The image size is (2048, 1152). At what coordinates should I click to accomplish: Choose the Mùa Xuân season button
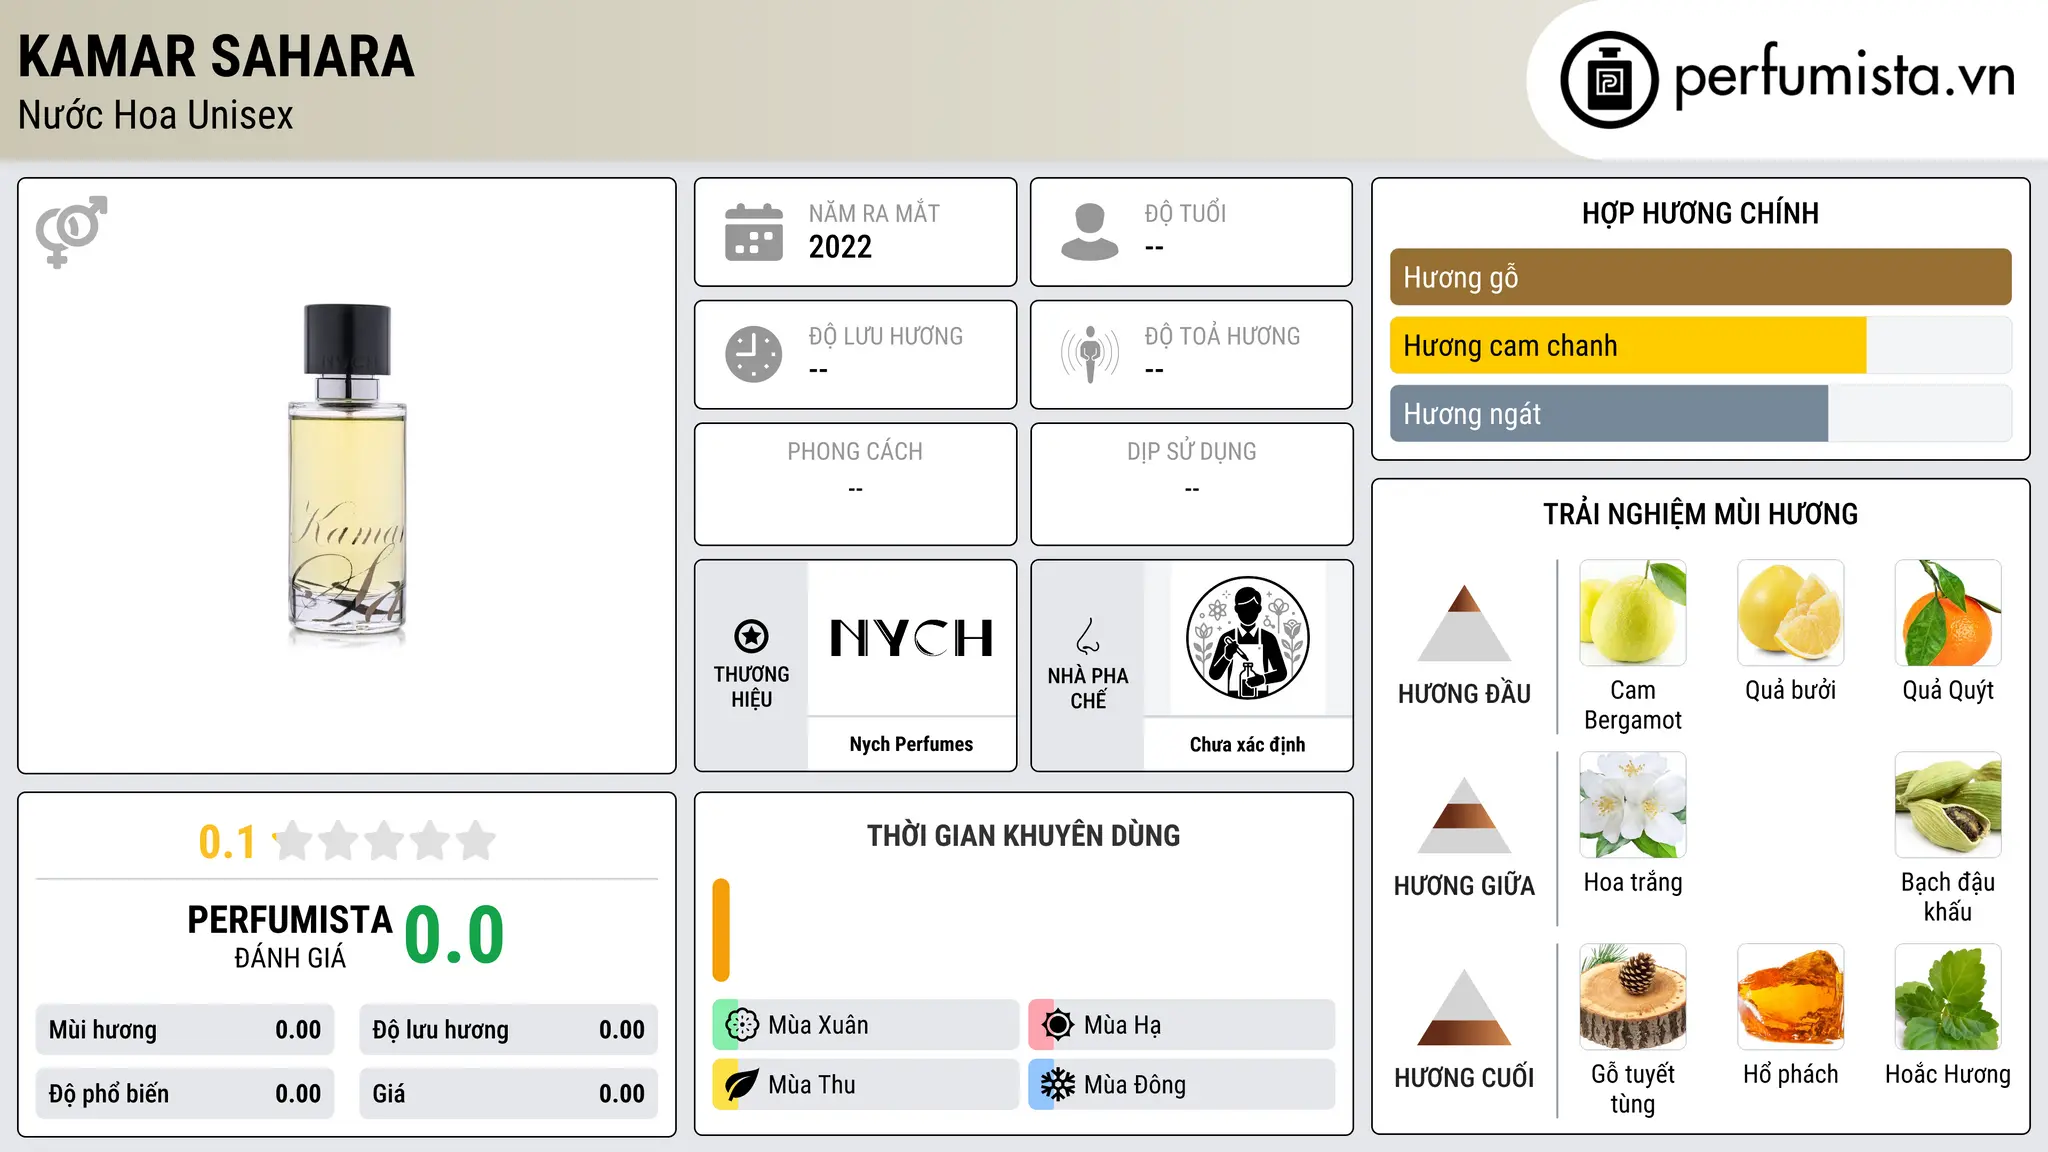pyautogui.click(x=865, y=1025)
